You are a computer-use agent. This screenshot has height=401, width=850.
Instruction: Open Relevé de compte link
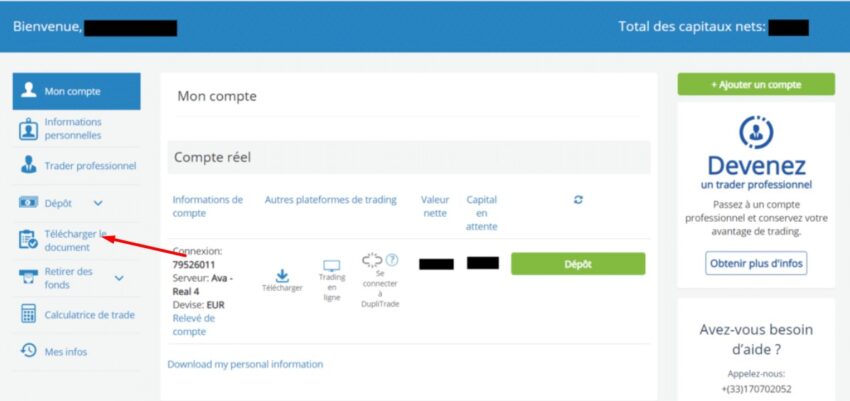tap(194, 325)
